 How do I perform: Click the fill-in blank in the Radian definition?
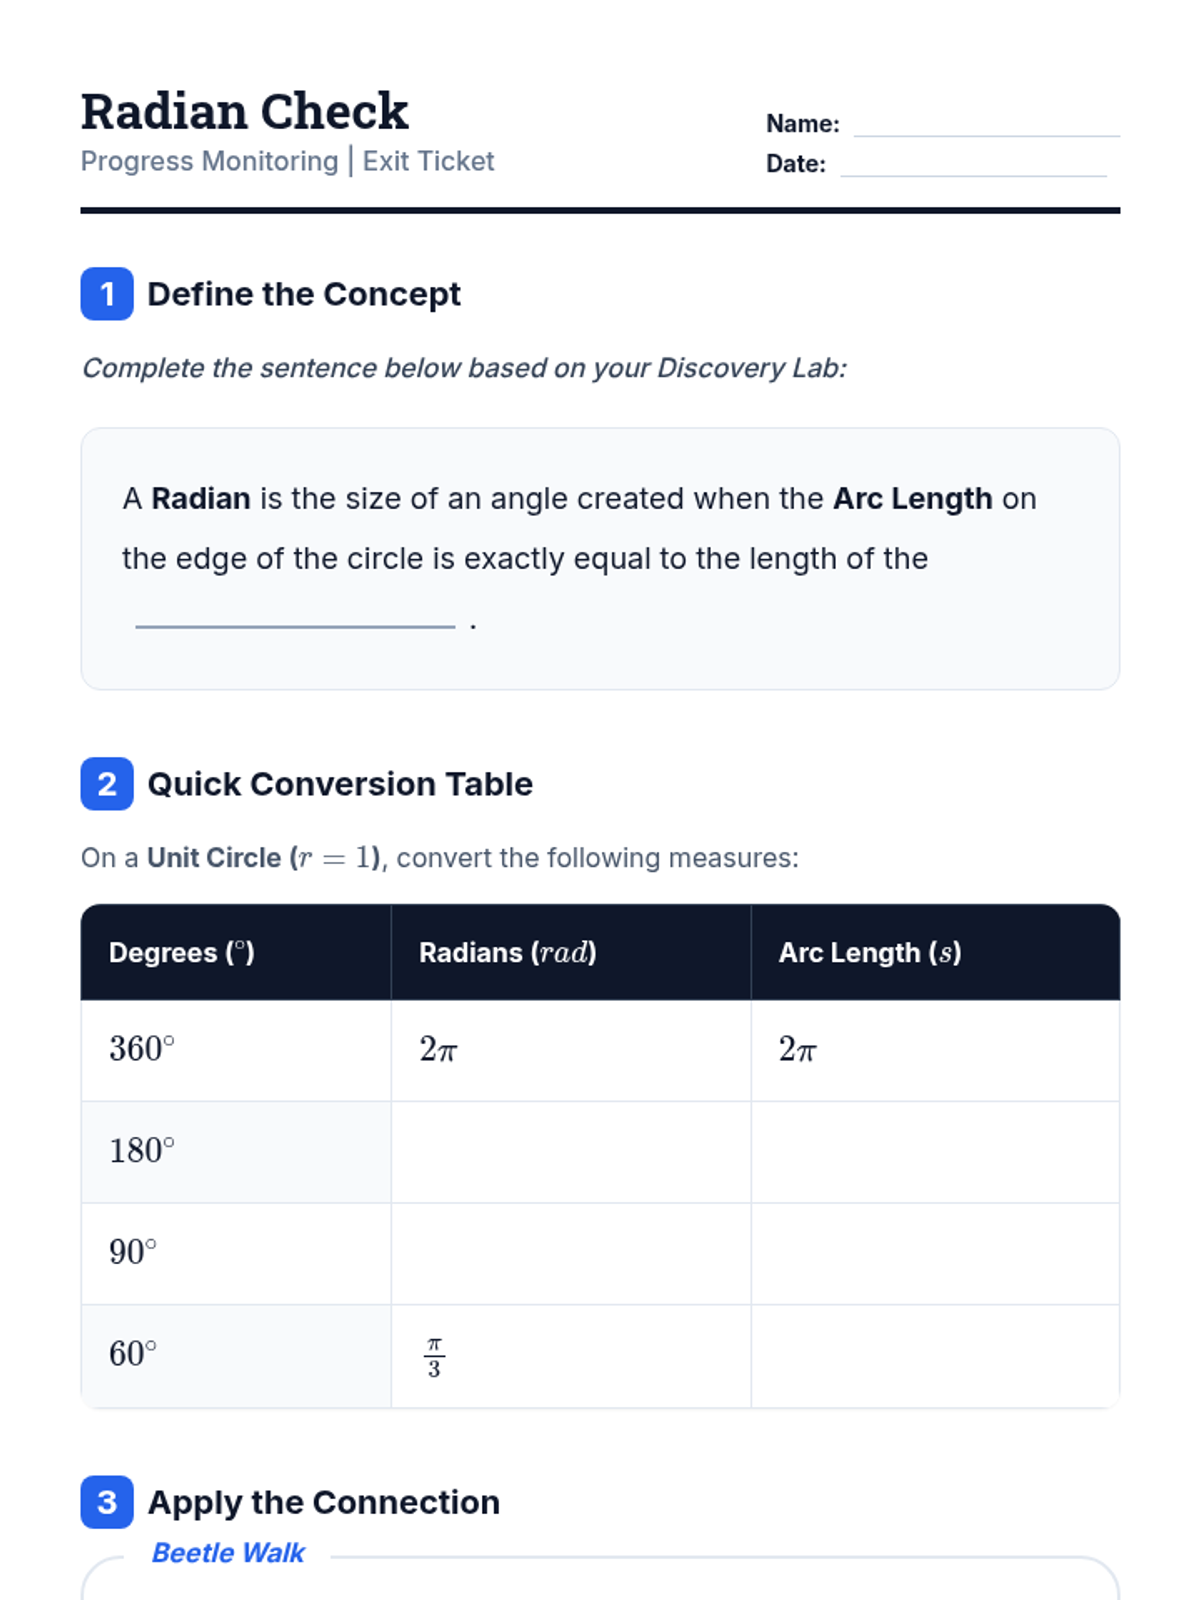pyautogui.click(x=295, y=616)
